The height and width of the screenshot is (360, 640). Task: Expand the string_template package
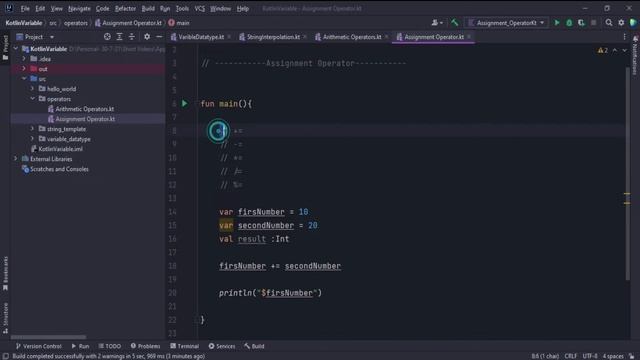coord(33,129)
